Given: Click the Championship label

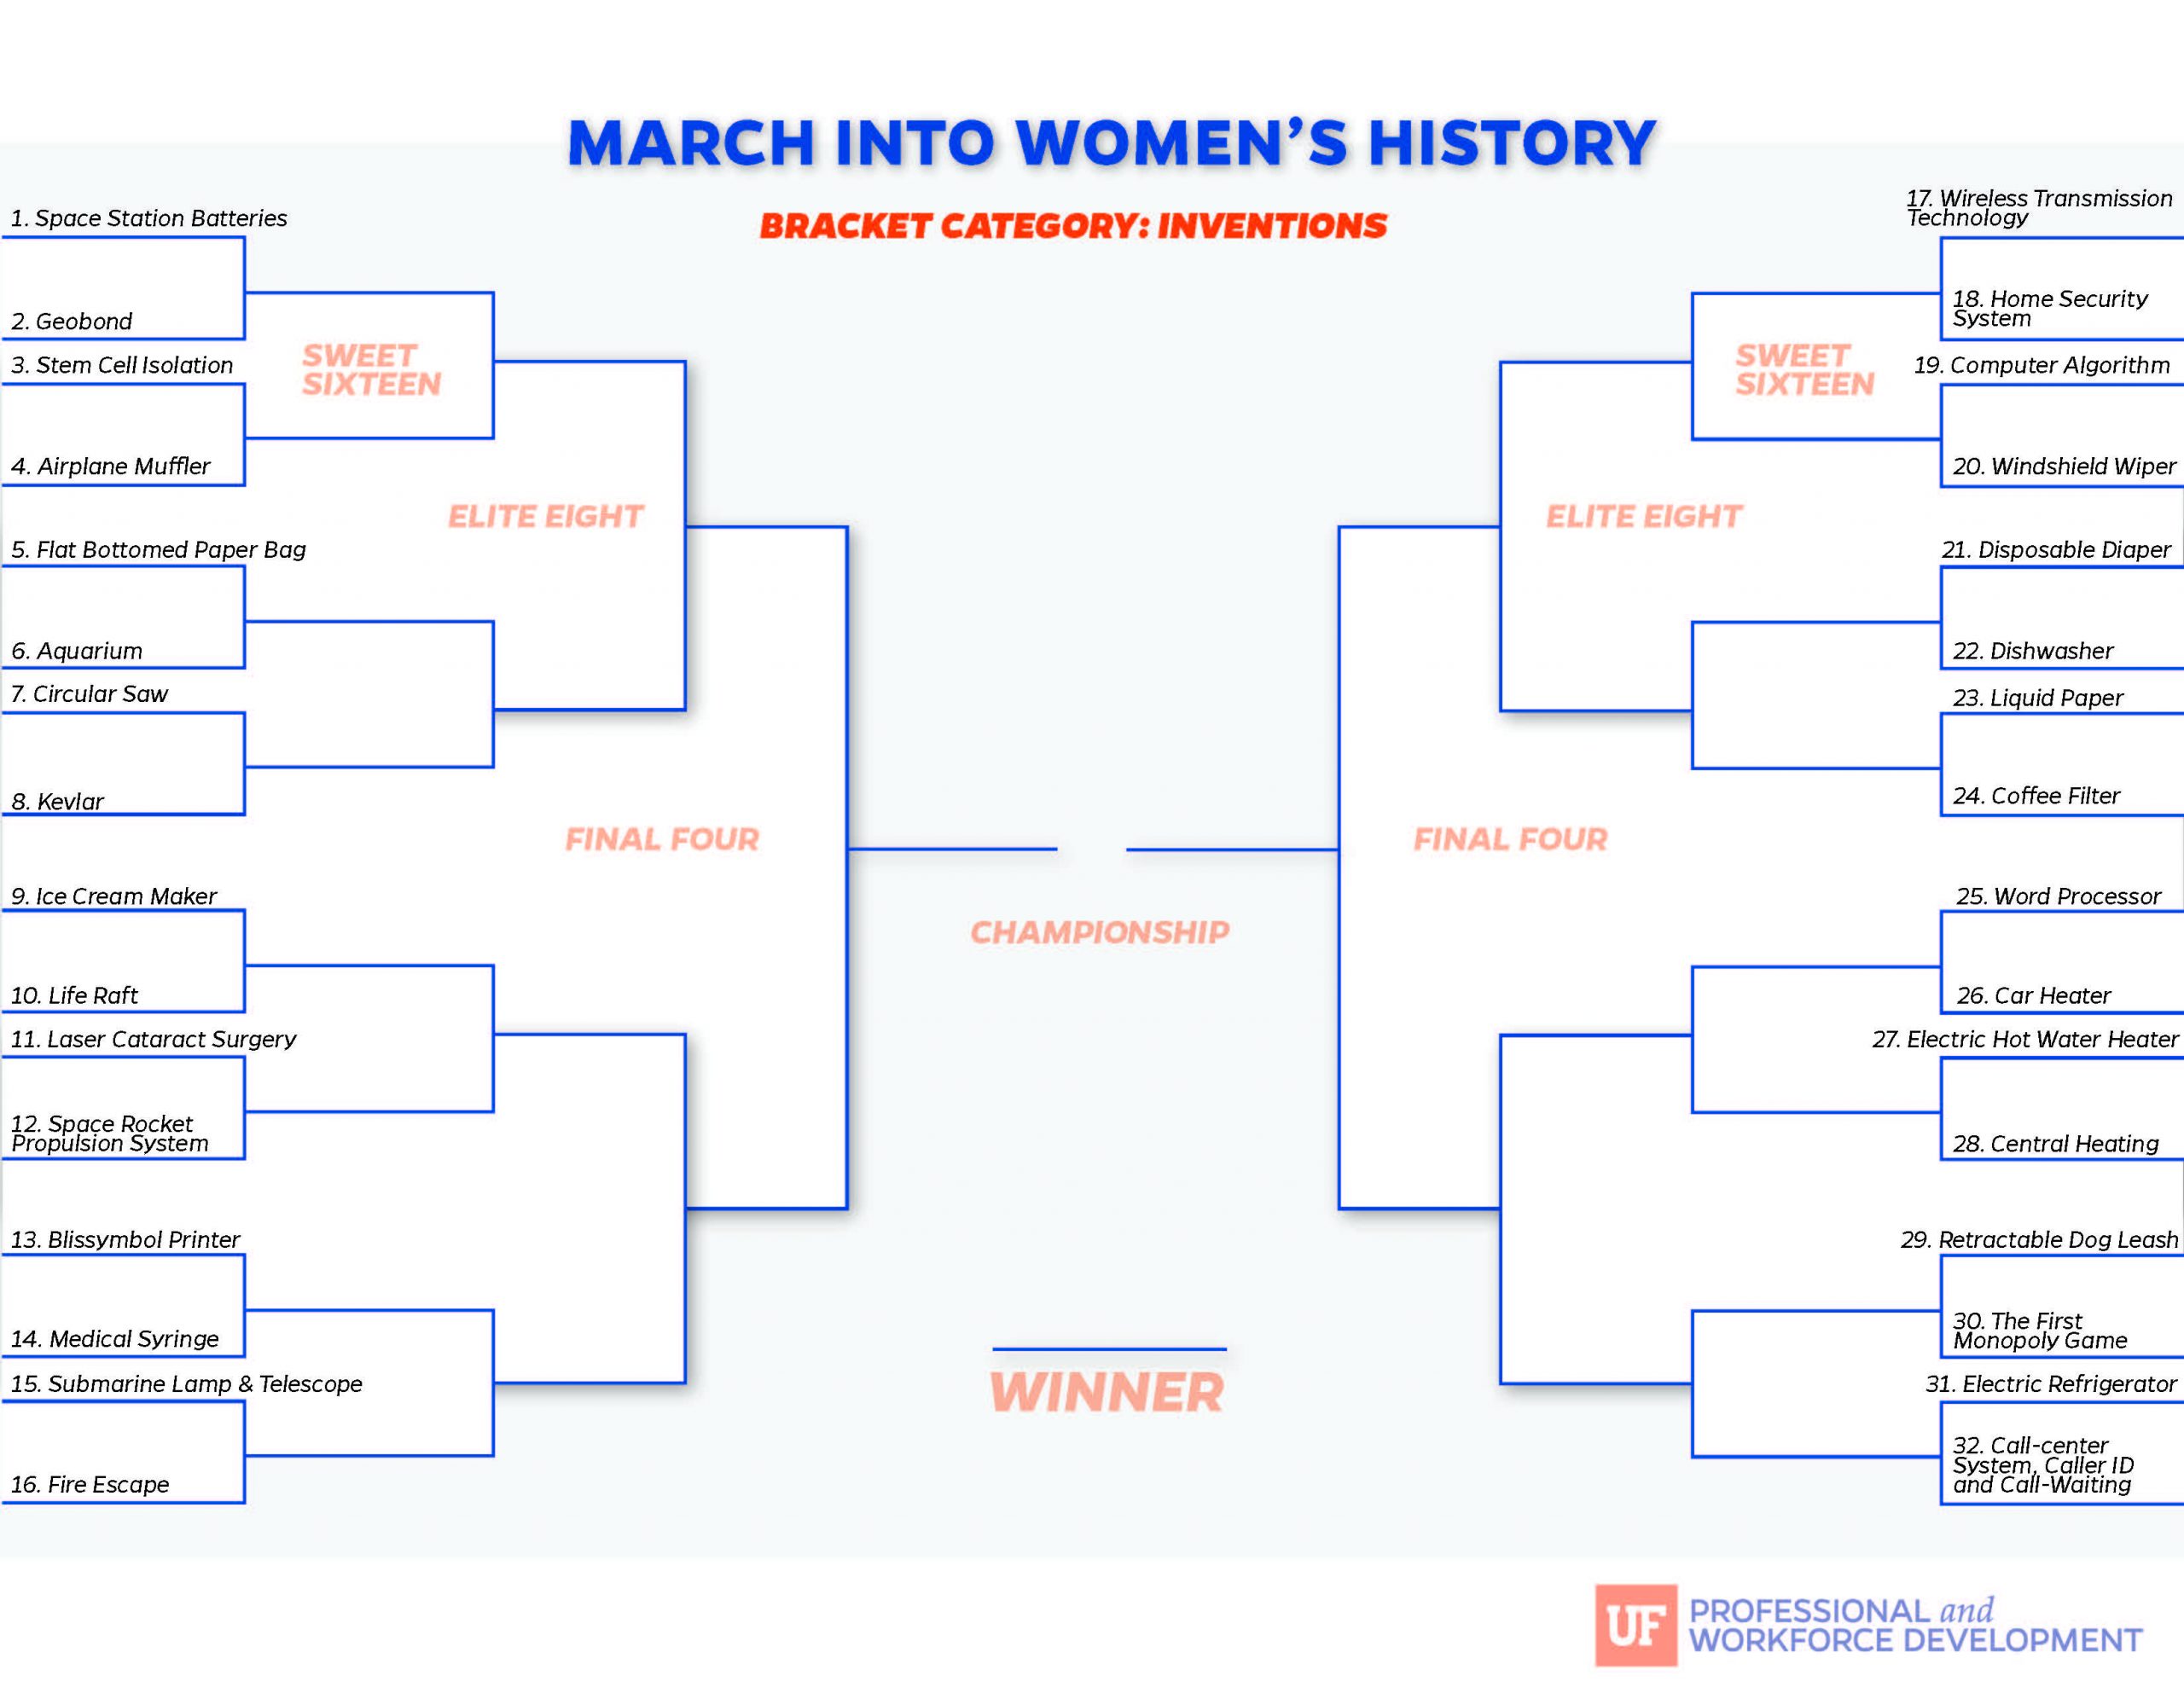Looking at the screenshot, I should point(1100,932).
